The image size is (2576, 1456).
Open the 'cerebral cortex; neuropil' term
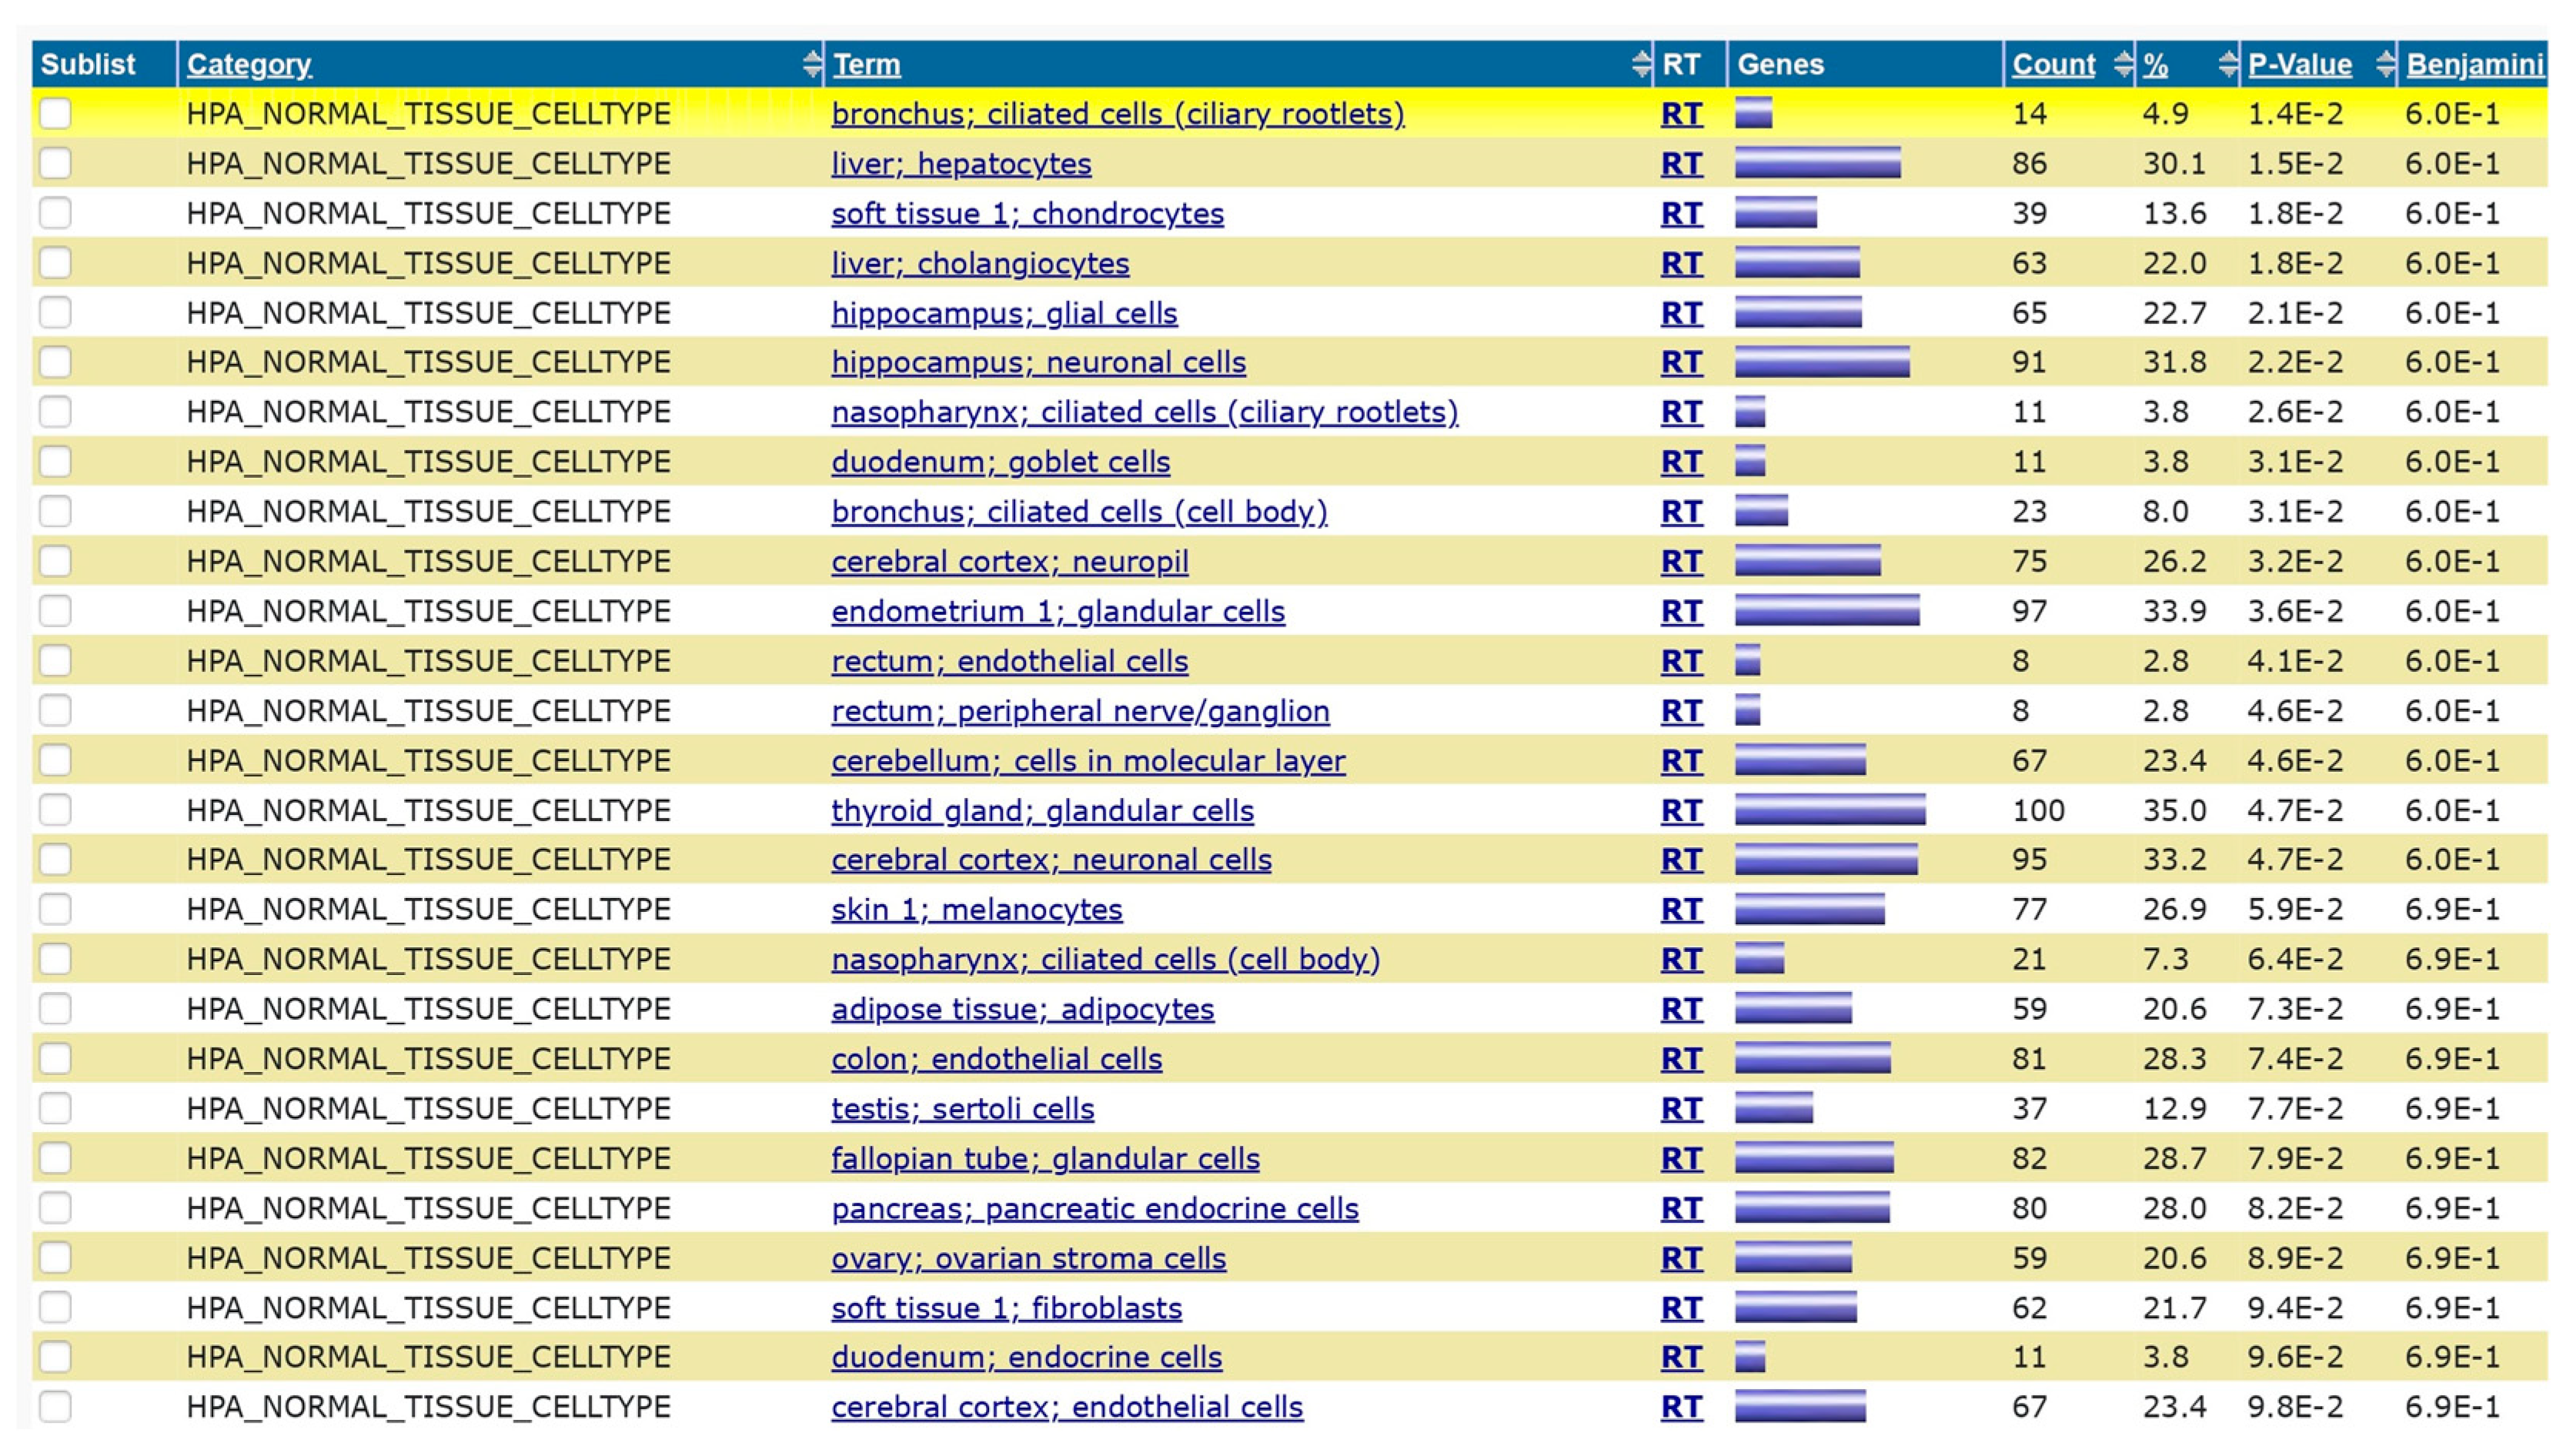click(x=1009, y=561)
